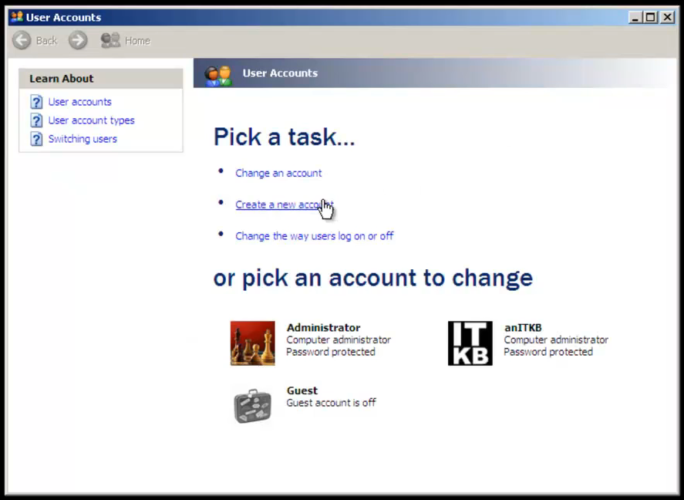Click the help icon beside Switching users
Image resolution: width=684 pixels, height=500 pixels.
tap(37, 139)
